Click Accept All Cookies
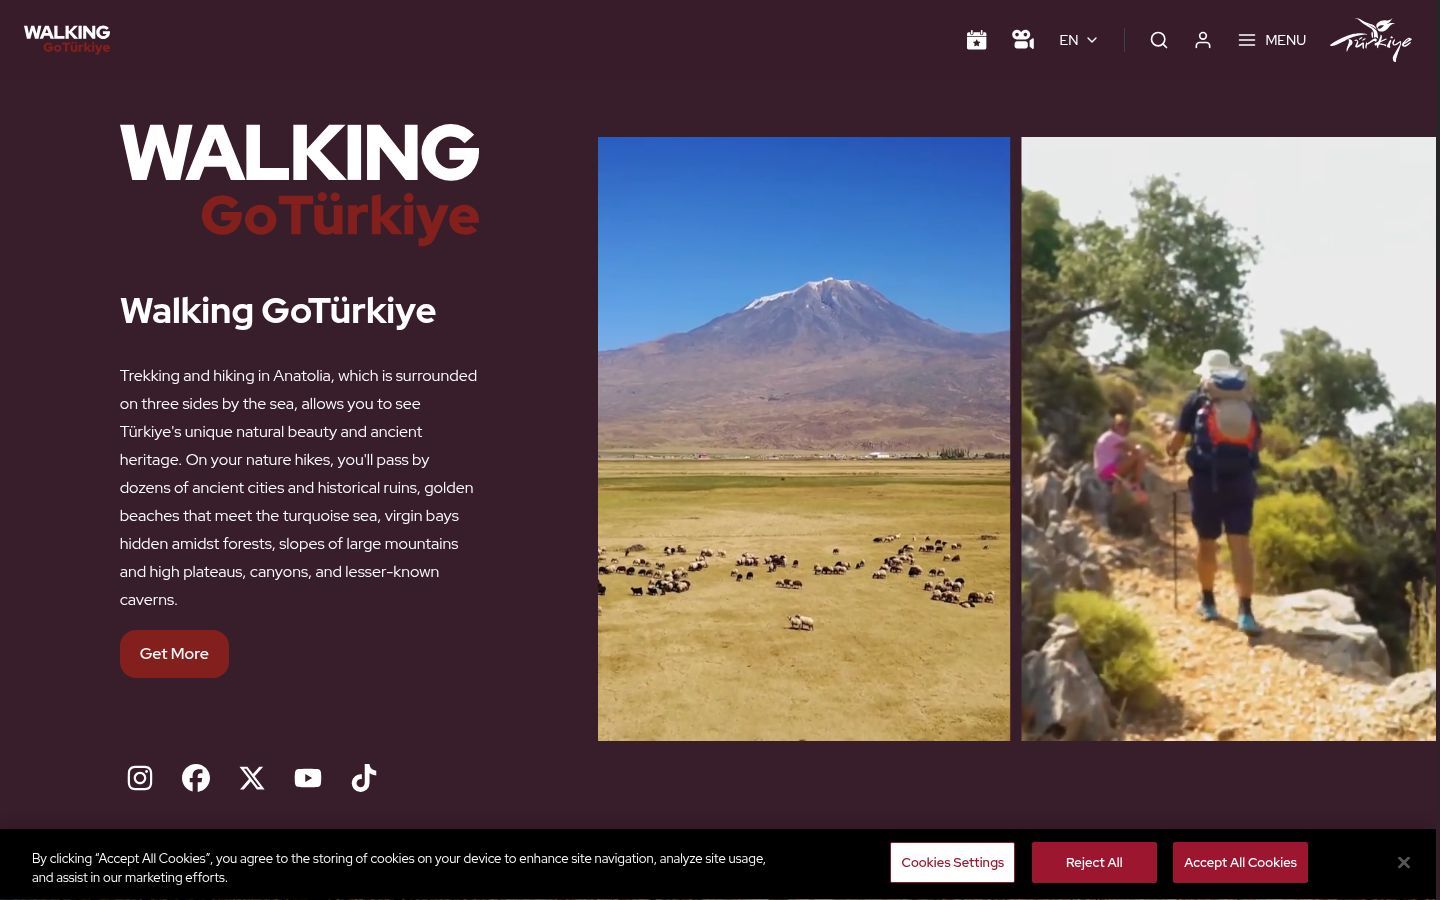Viewport: 1440px width, 900px height. coord(1240,862)
